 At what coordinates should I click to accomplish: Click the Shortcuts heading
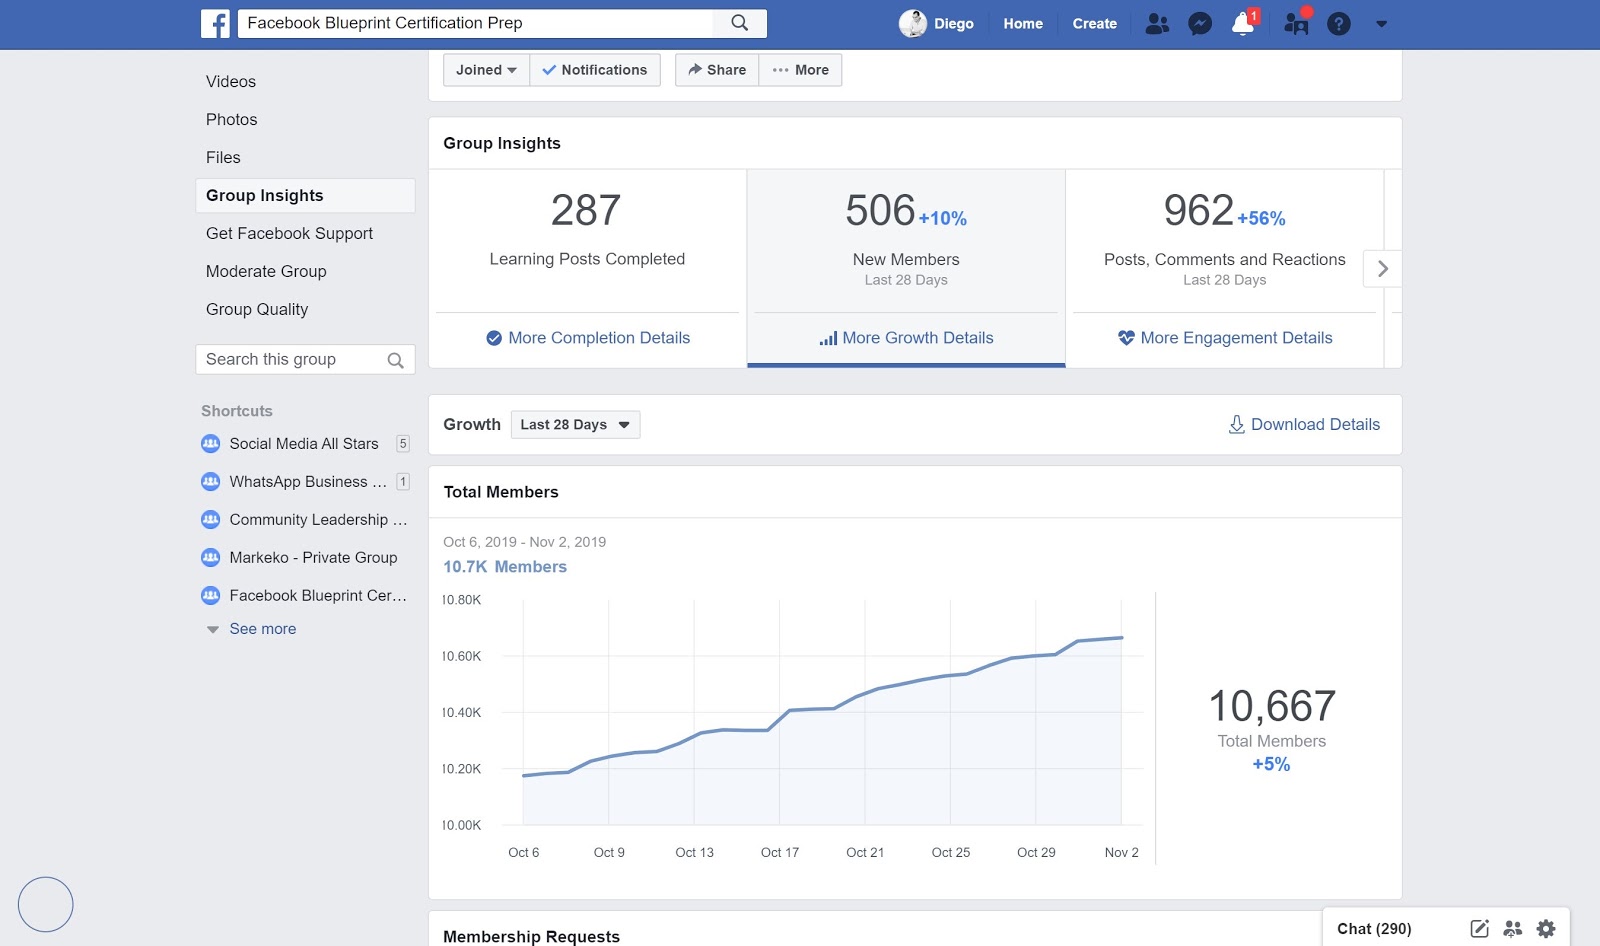[237, 411]
